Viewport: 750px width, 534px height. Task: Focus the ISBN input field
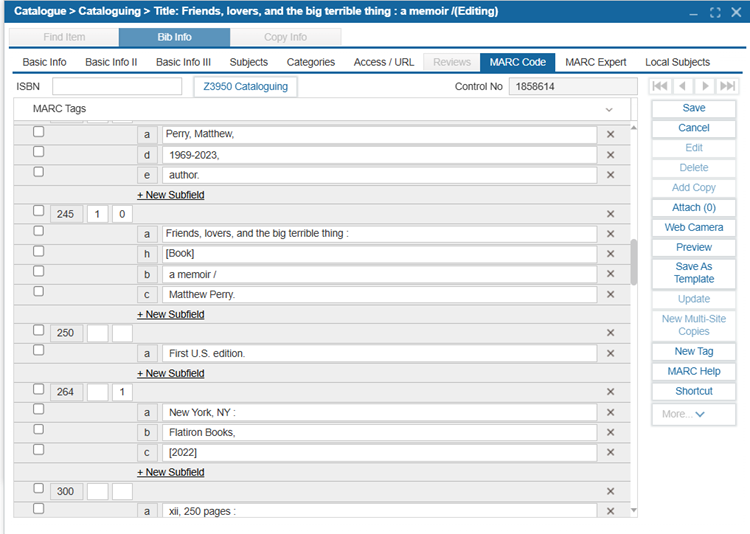117,87
